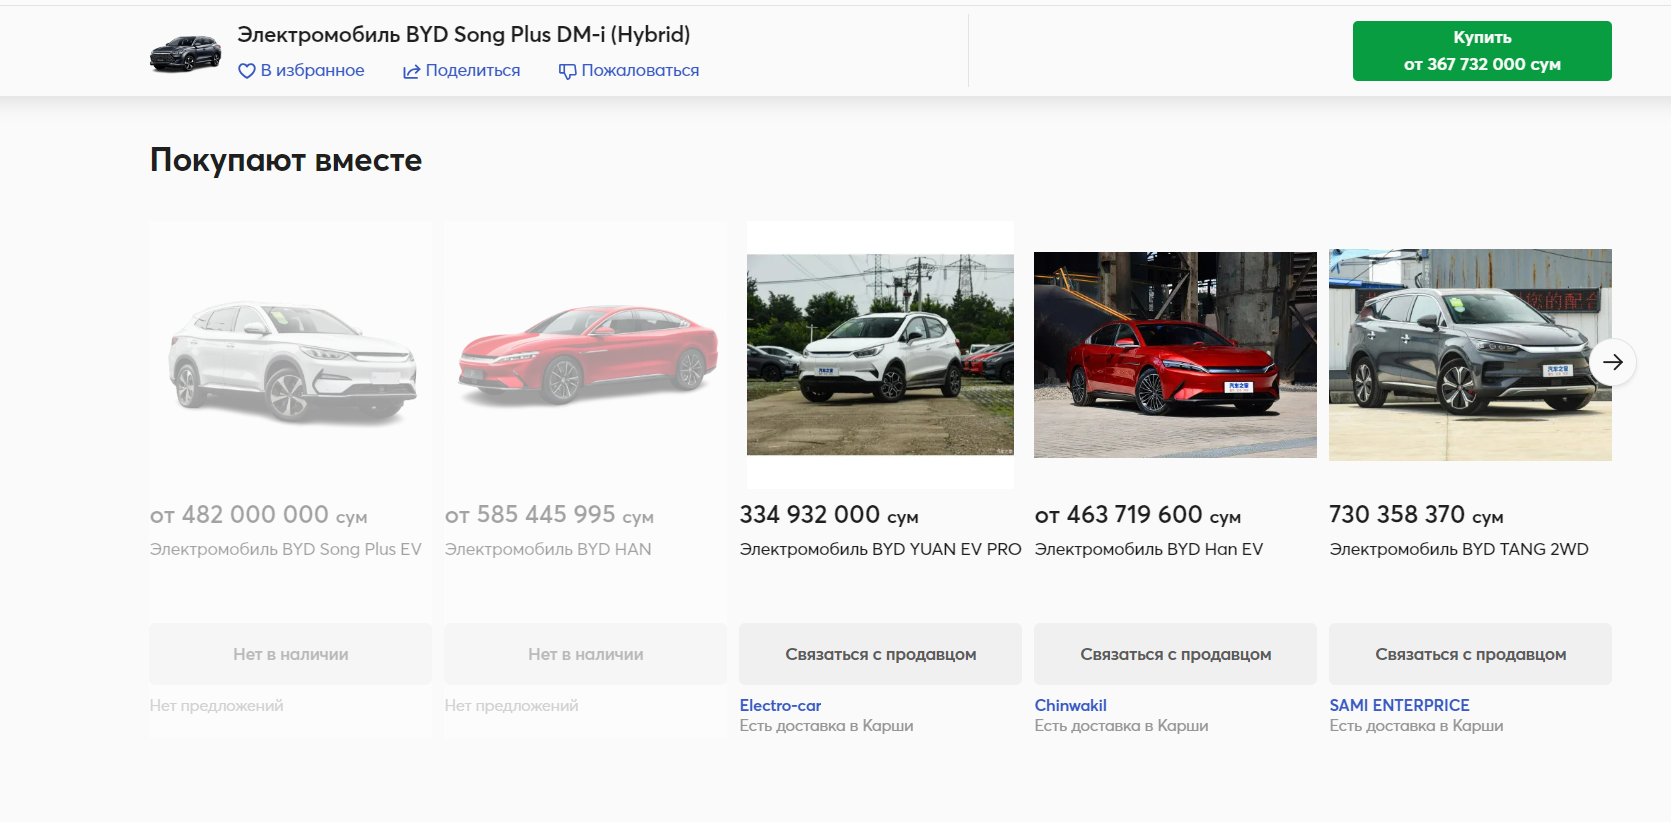Image resolution: width=1671 pixels, height=822 pixels.
Task: View white BYD Song Plus EV photo
Action: coord(291,360)
